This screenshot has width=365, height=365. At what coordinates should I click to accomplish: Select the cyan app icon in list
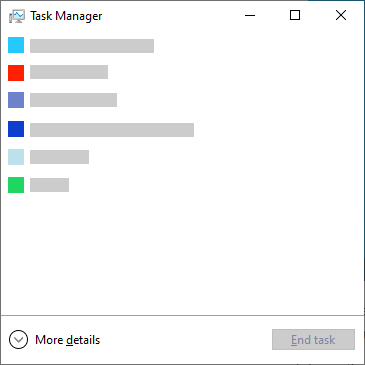pyautogui.click(x=16, y=45)
